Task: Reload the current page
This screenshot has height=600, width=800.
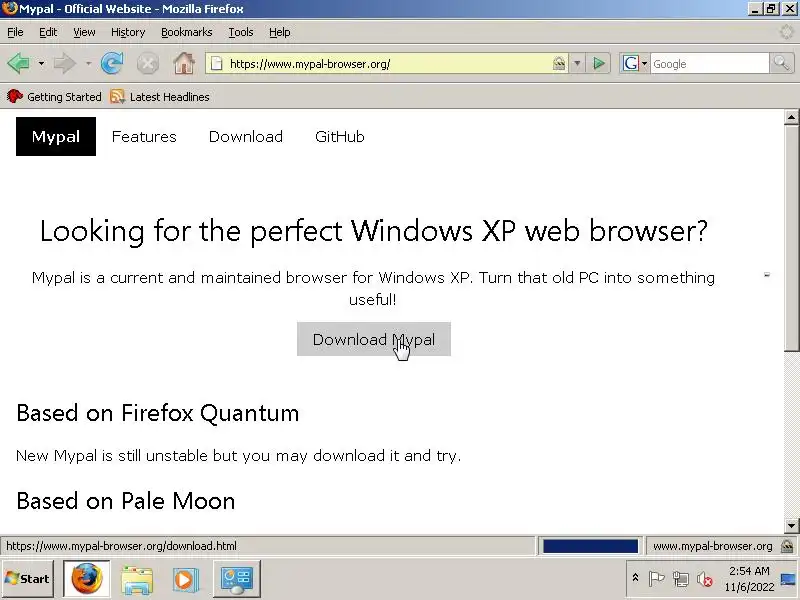Action: [x=112, y=64]
